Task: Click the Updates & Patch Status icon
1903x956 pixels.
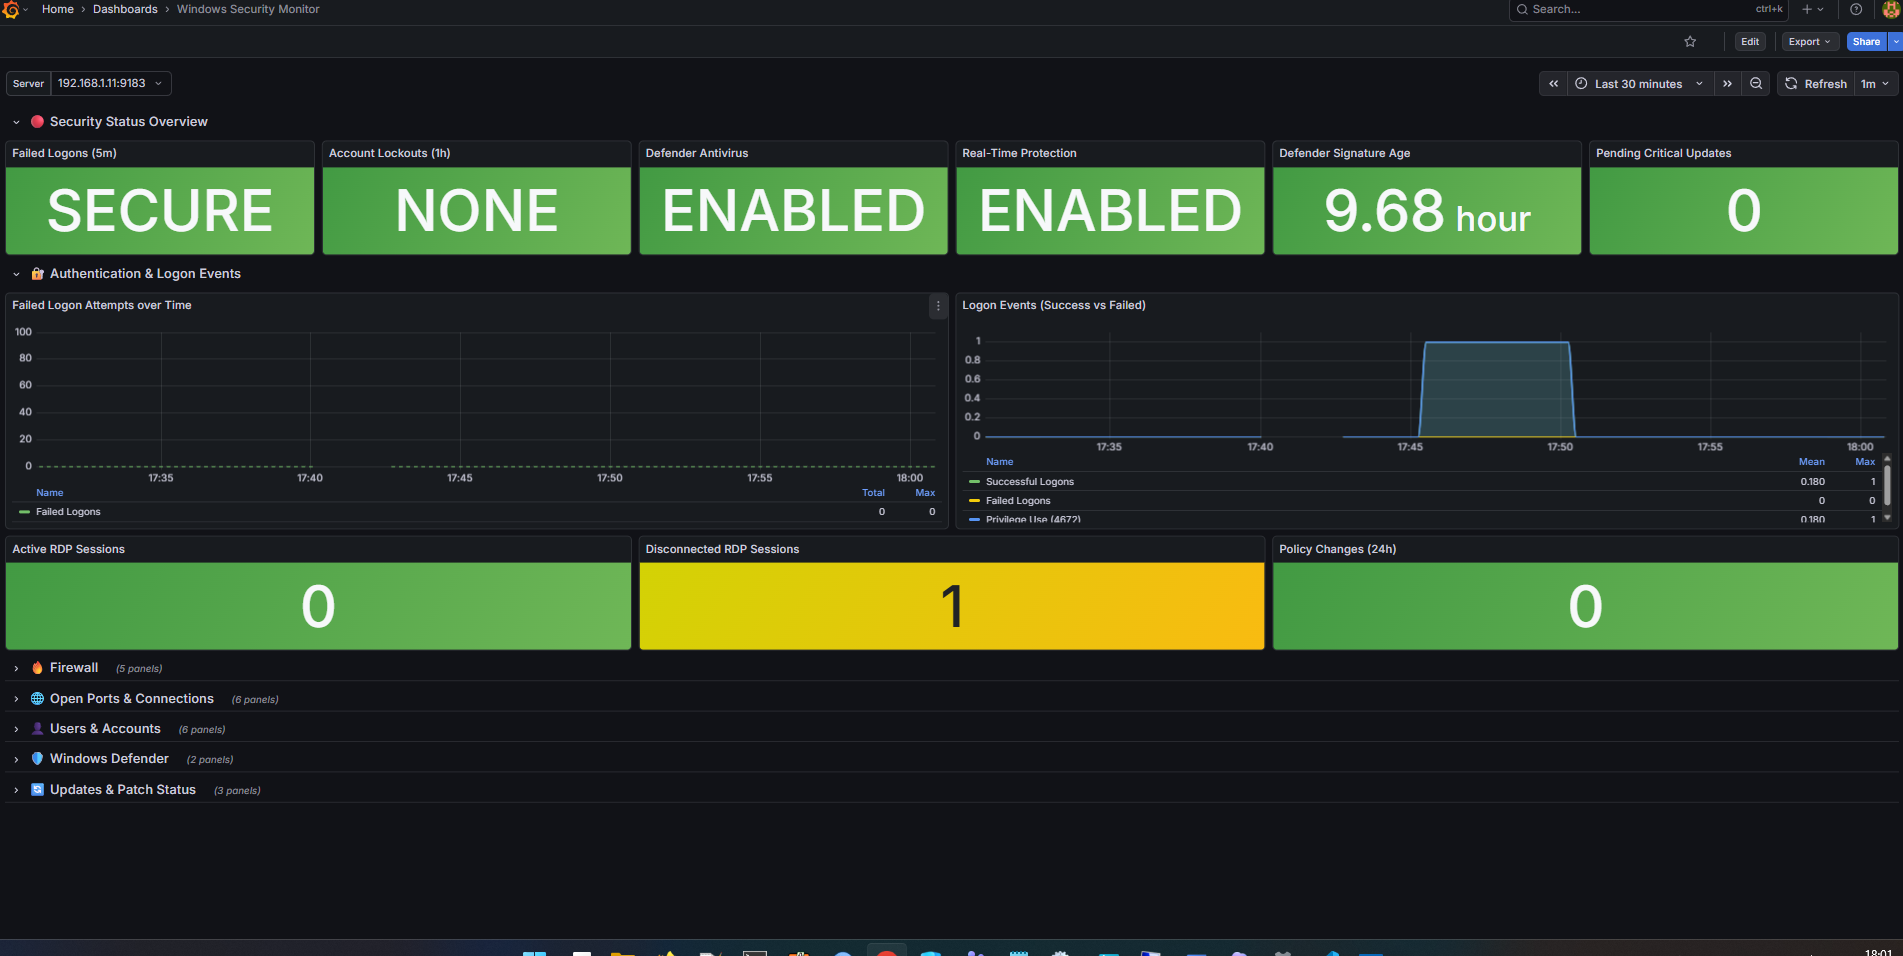Action: click(x=37, y=790)
